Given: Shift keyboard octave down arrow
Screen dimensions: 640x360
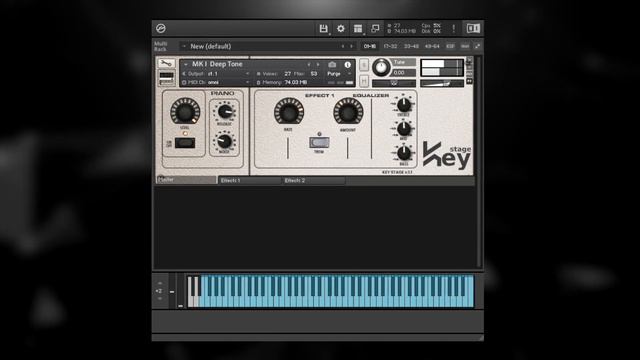Looking at the screenshot, I should pyautogui.click(x=160, y=299).
